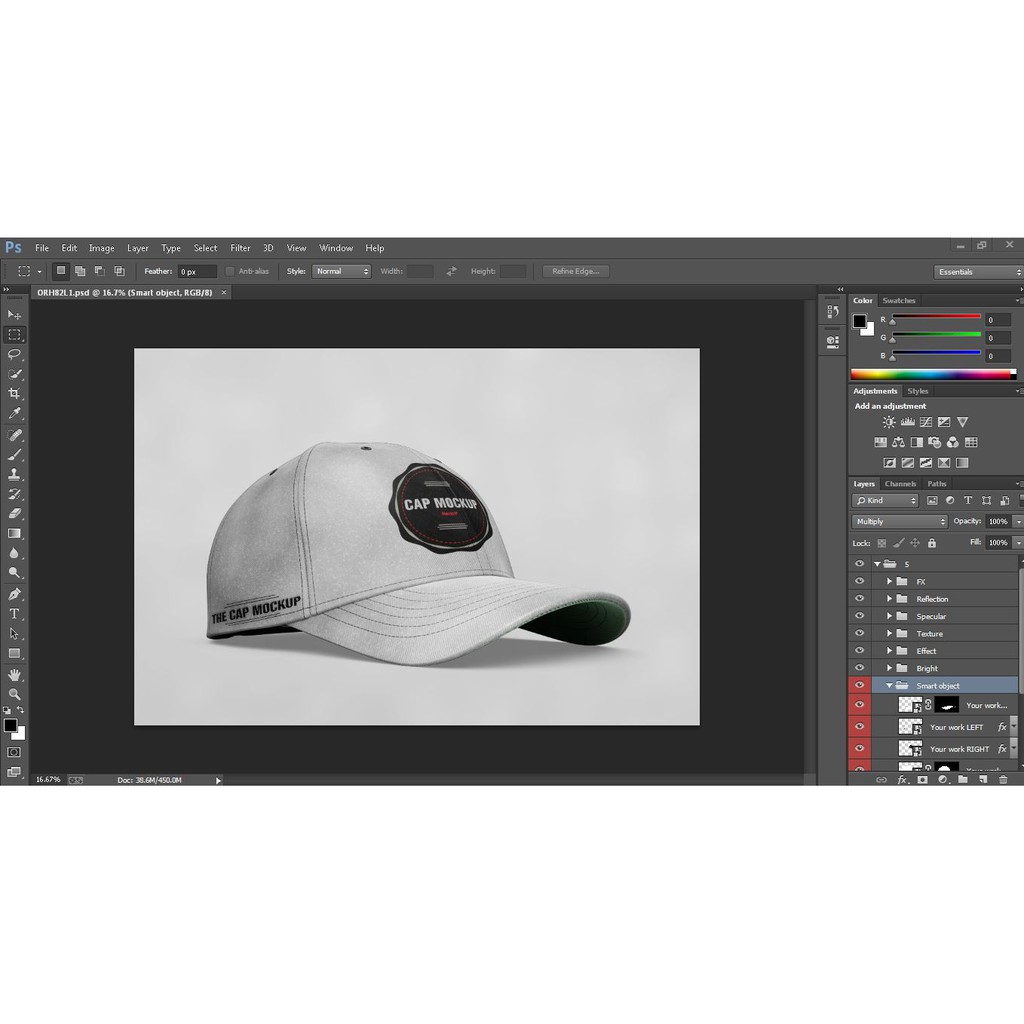Enable the Anti-alias checkbox
The width and height of the screenshot is (1024, 1024).
[x=230, y=271]
